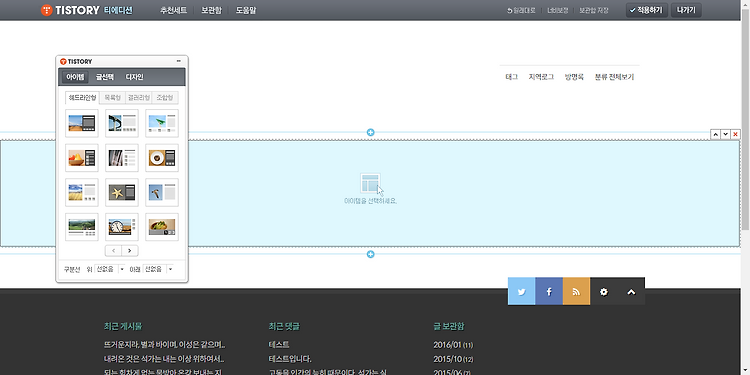
Task: Open the recent post 내려온 것은 석가는
Action: (x=164, y=359)
